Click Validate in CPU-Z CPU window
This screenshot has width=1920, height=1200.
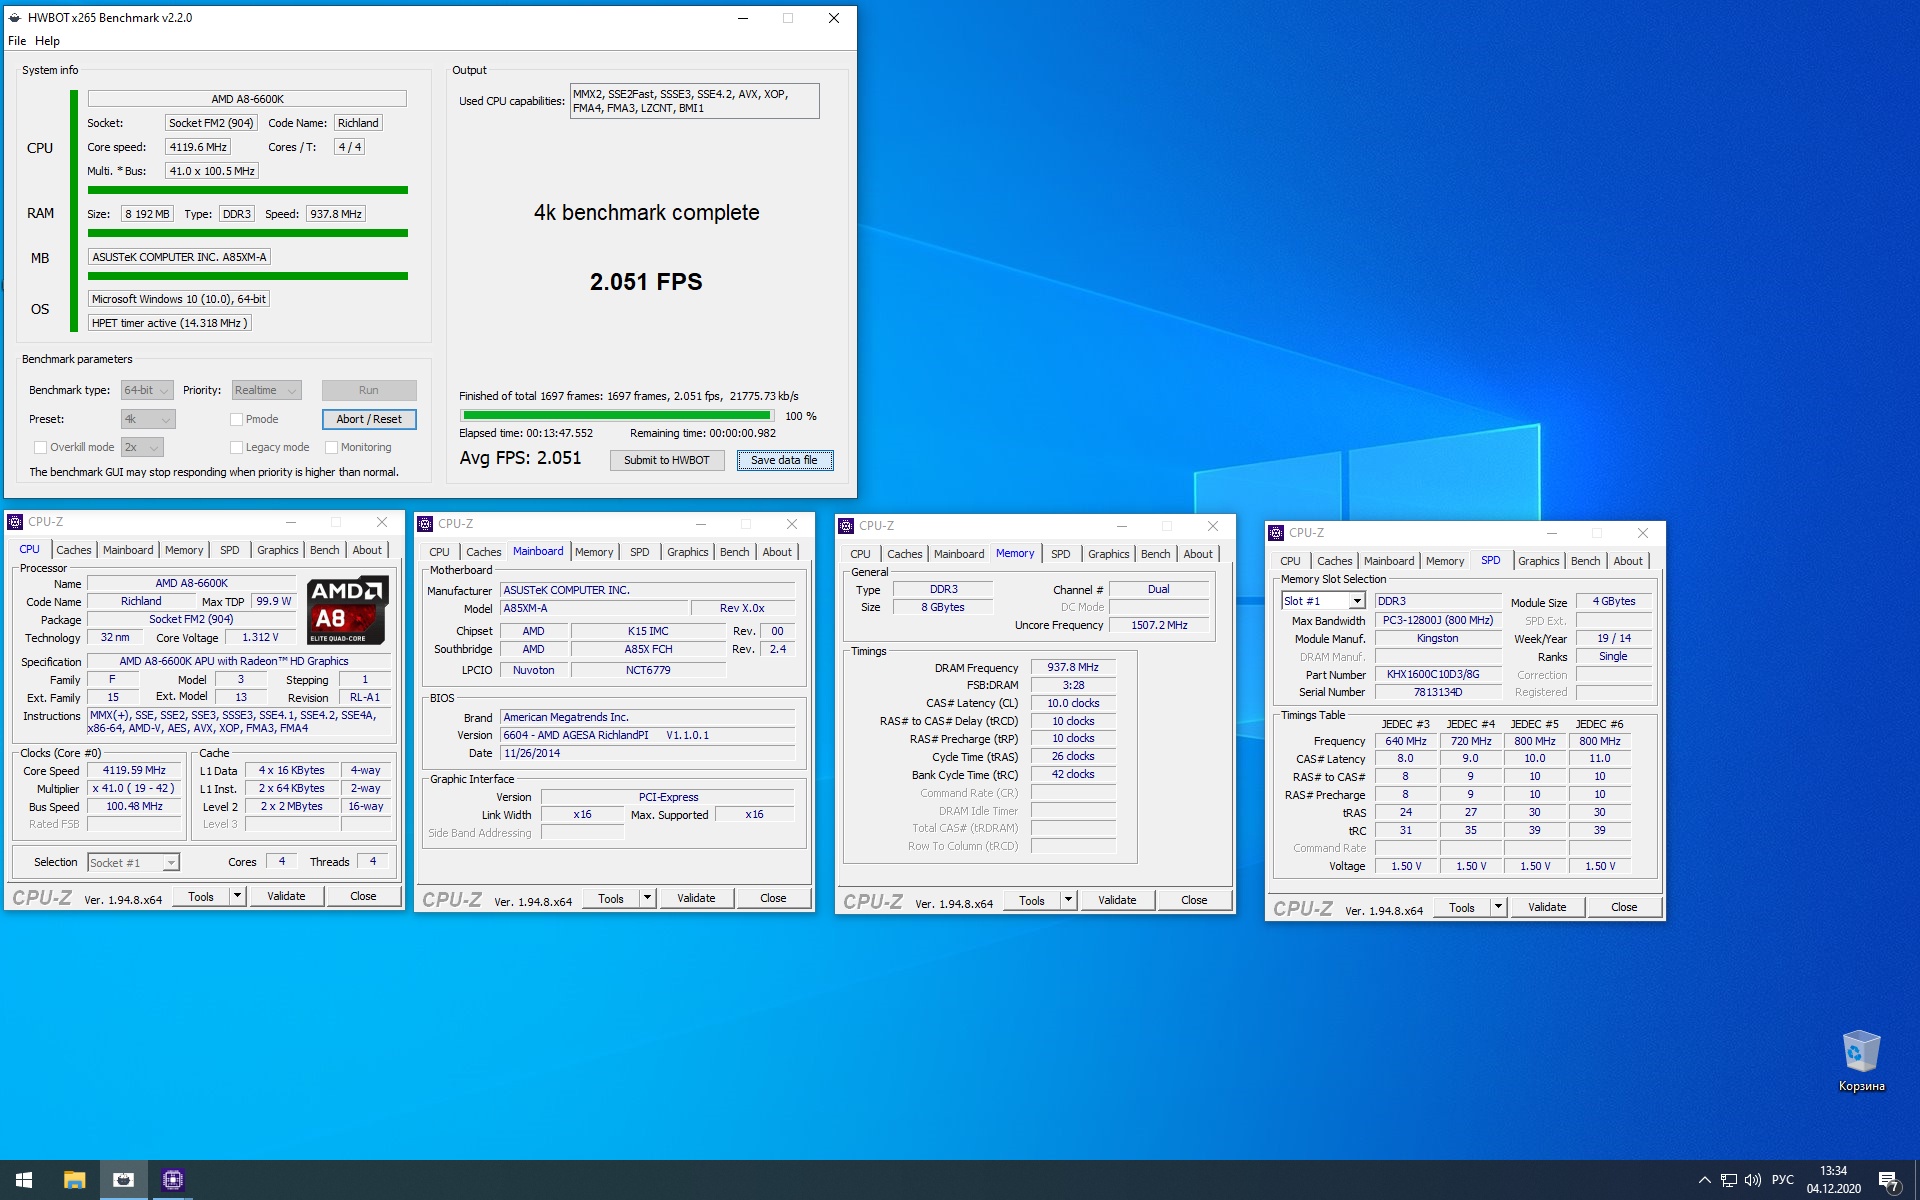click(x=286, y=896)
